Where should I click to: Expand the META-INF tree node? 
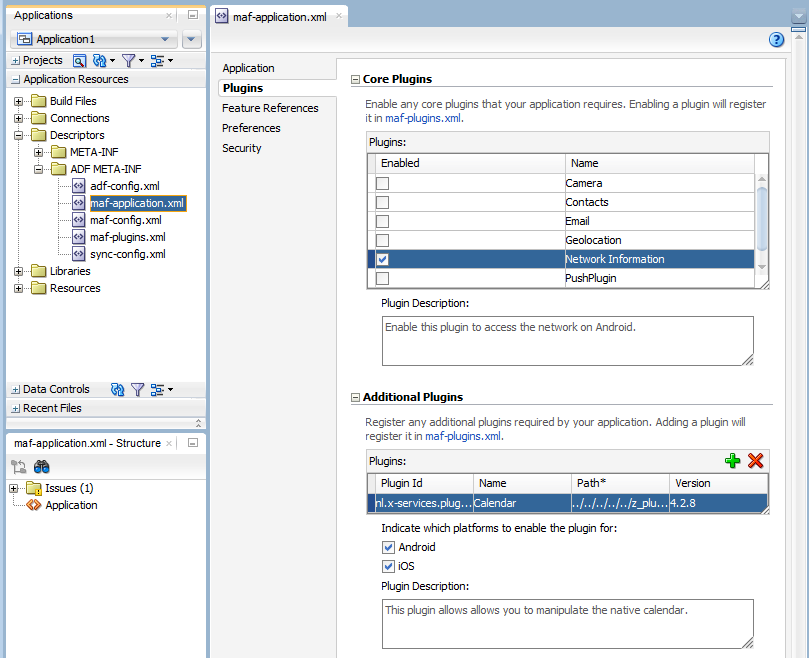[x=38, y=152]
